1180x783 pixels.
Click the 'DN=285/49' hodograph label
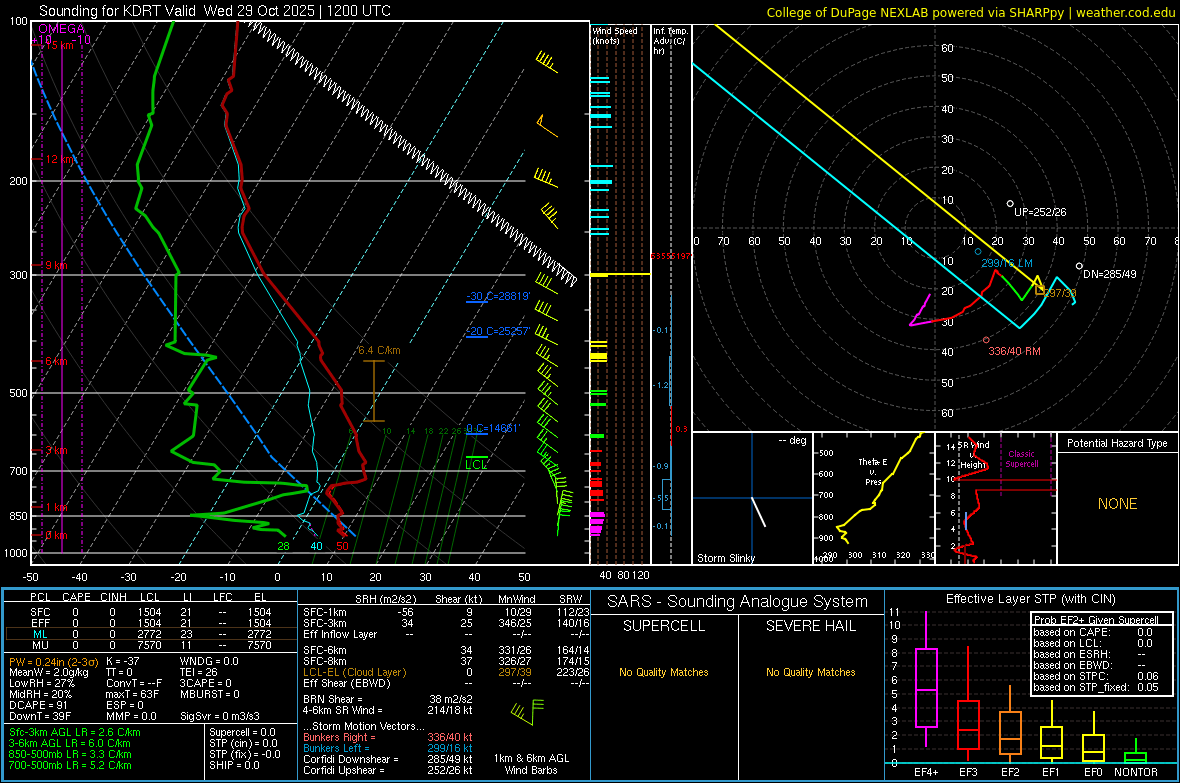pos(1109,274)
